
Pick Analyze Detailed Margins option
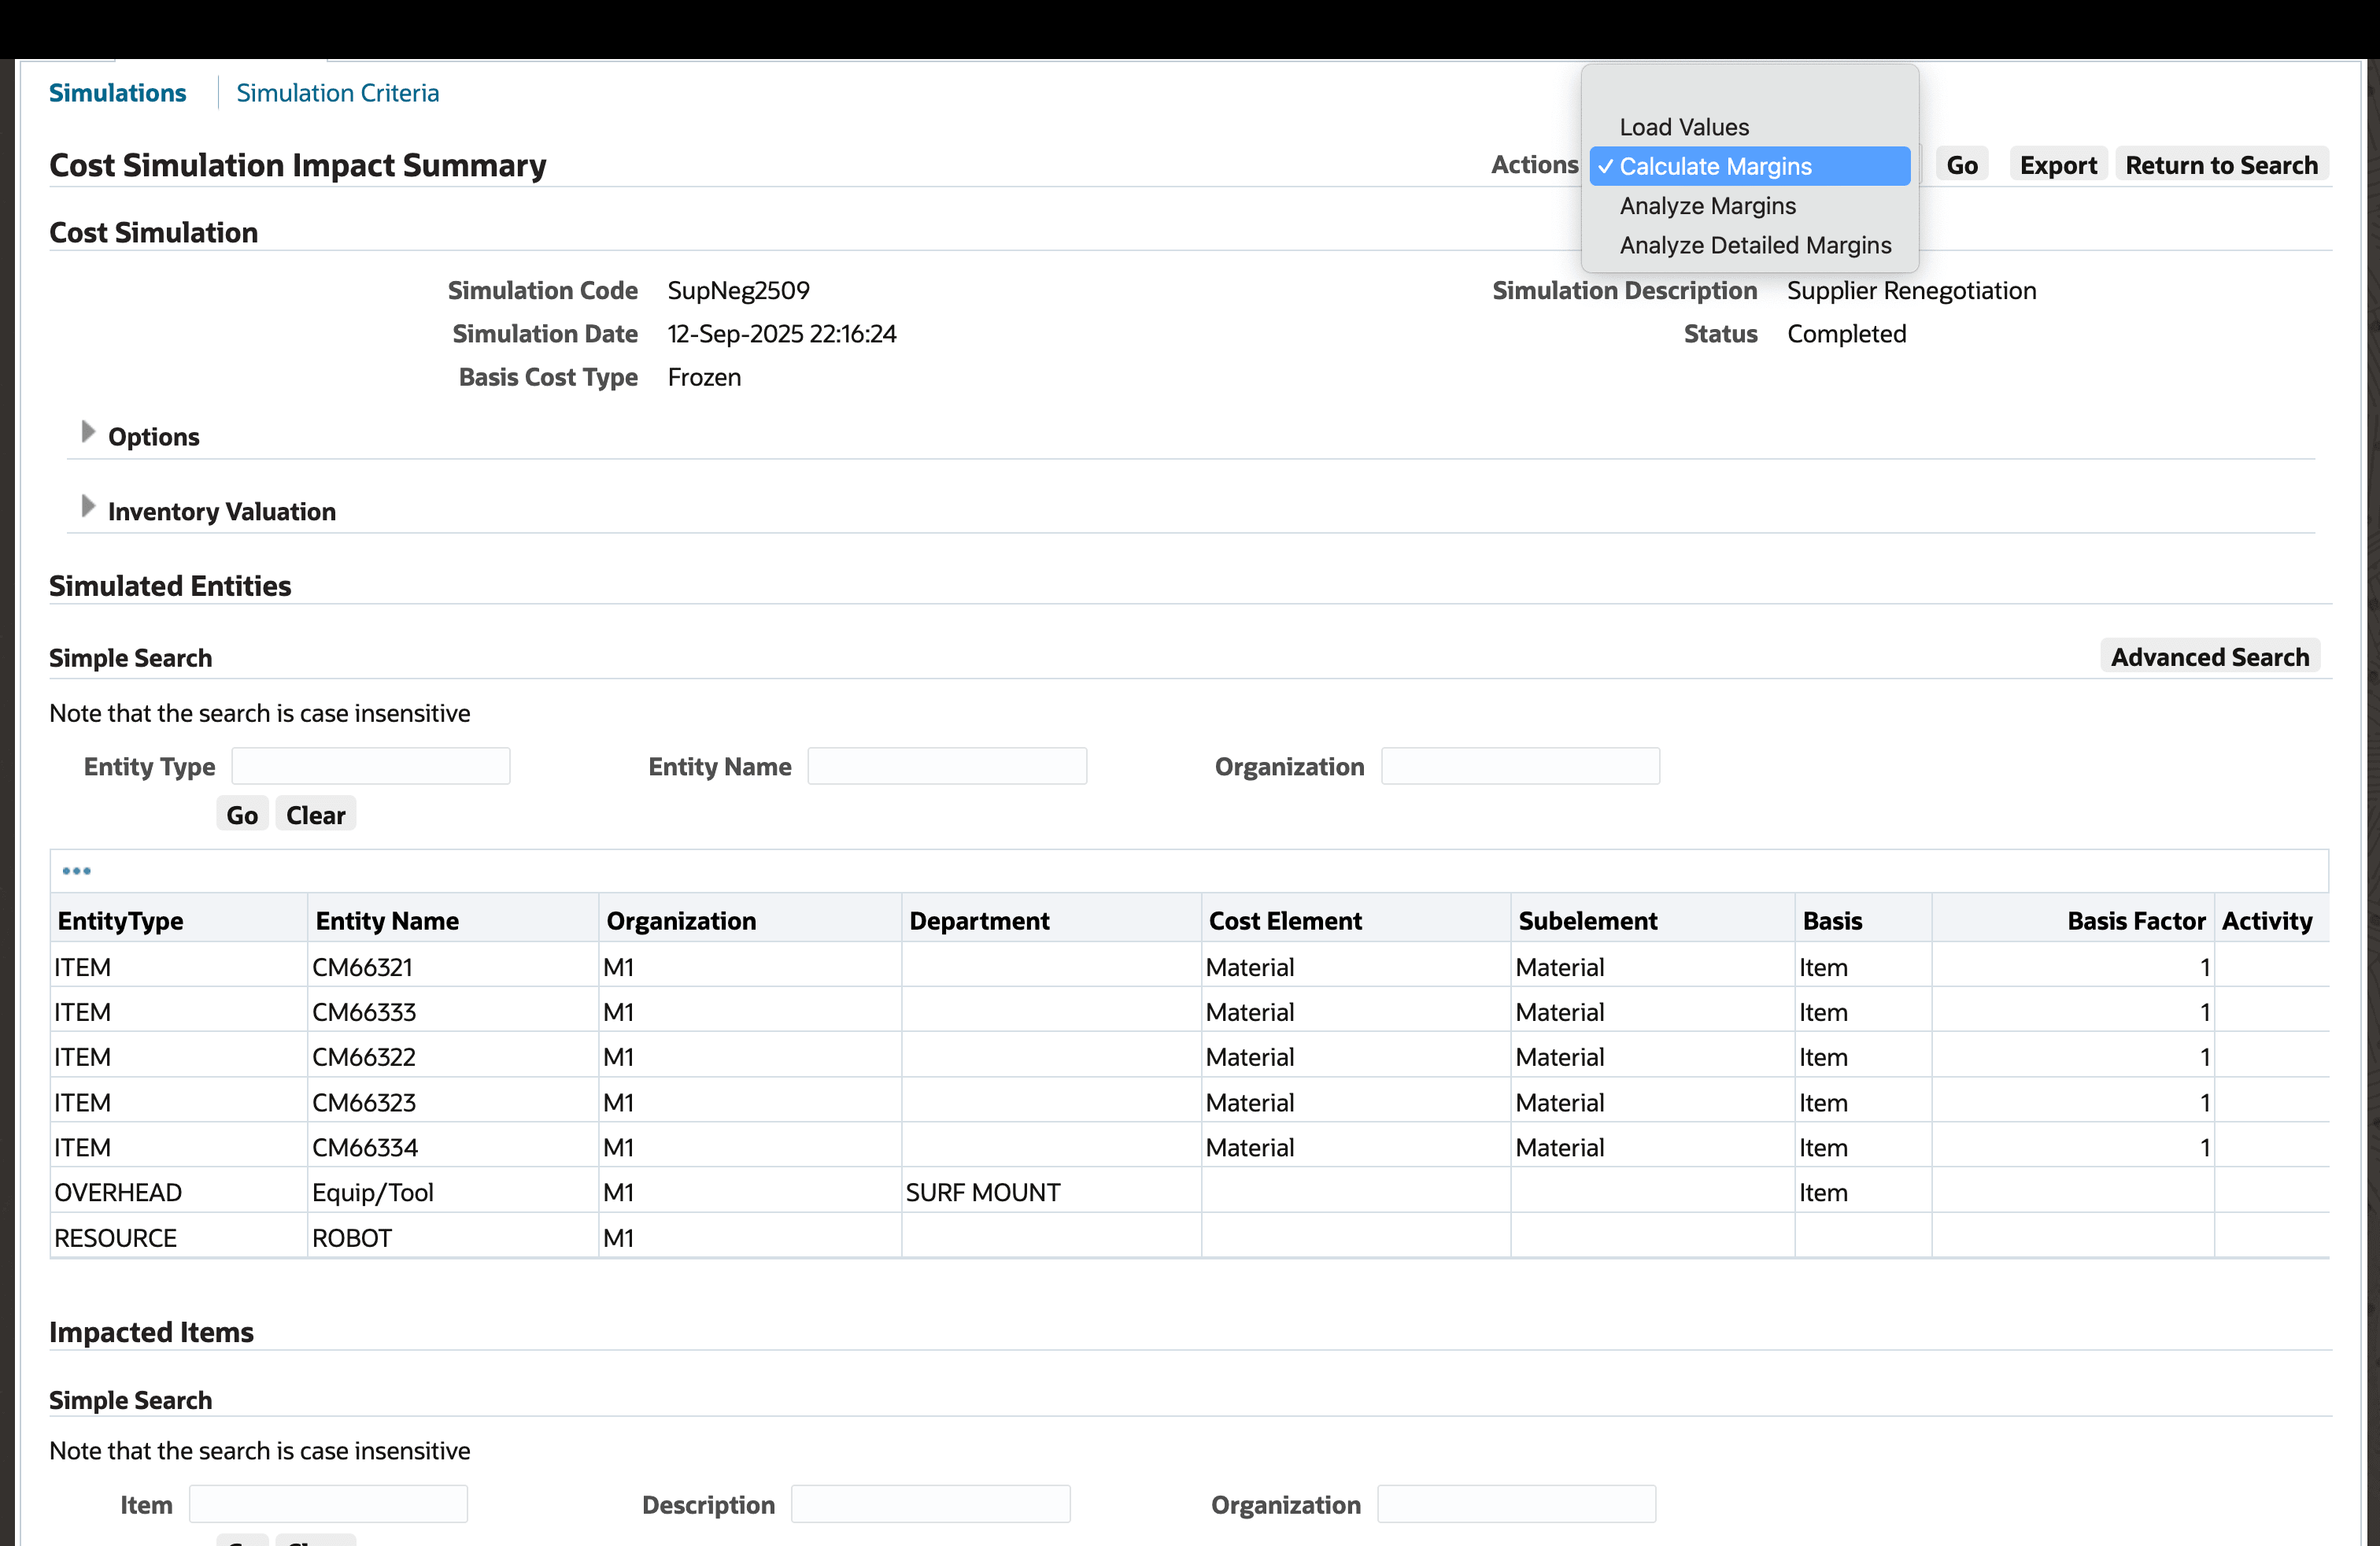tap(1755, 245)
